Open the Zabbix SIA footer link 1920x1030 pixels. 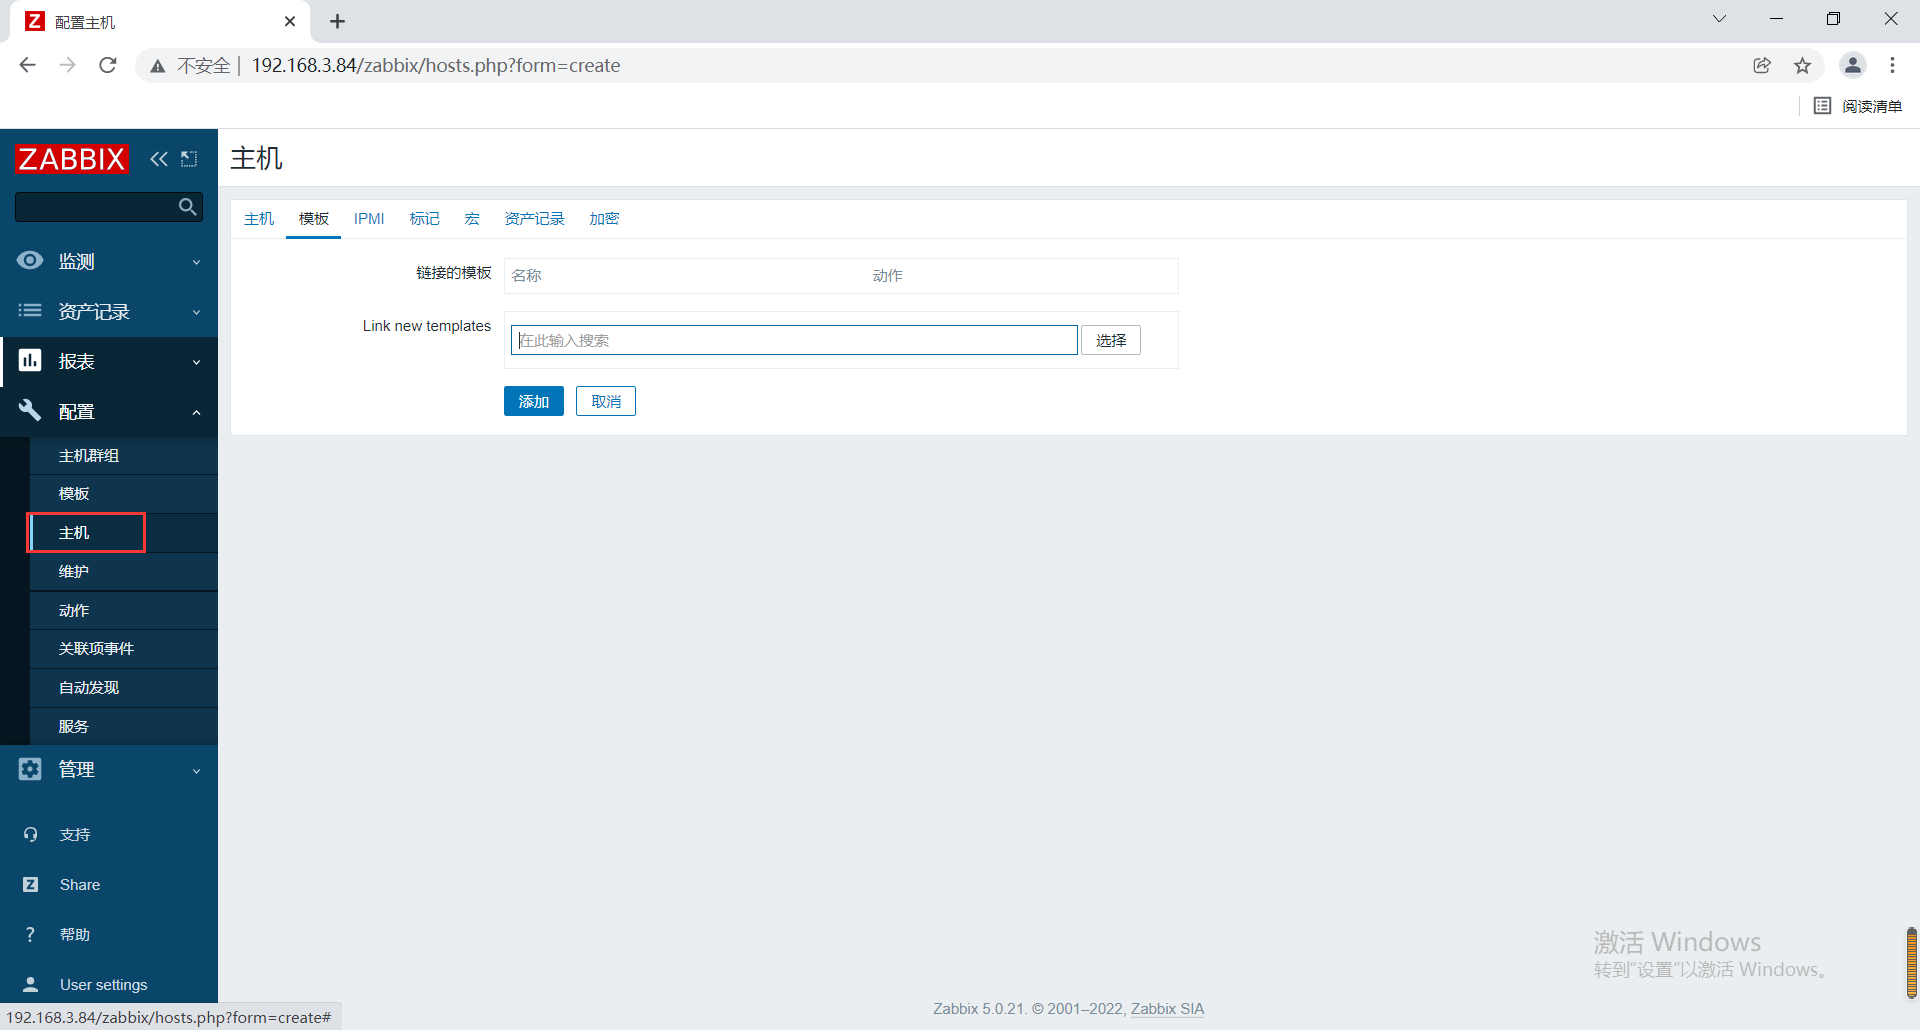coord(1167,1008)
